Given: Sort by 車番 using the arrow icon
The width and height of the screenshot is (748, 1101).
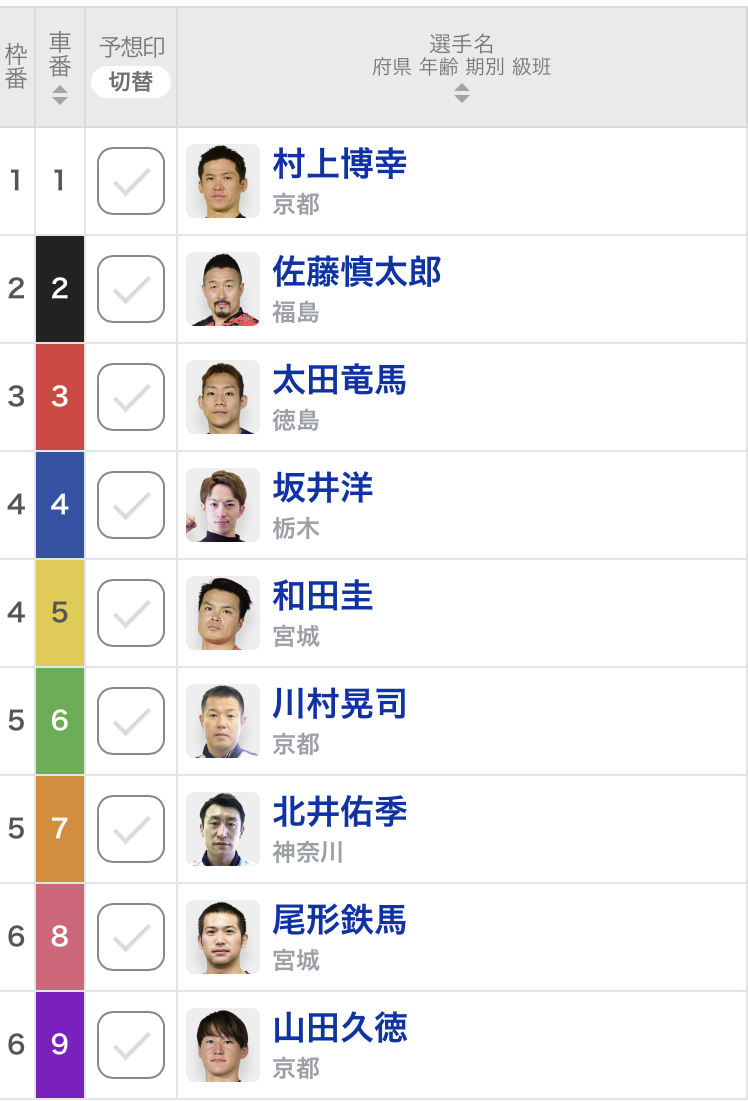Looking at the screenshot, I should tap(60, 95).
